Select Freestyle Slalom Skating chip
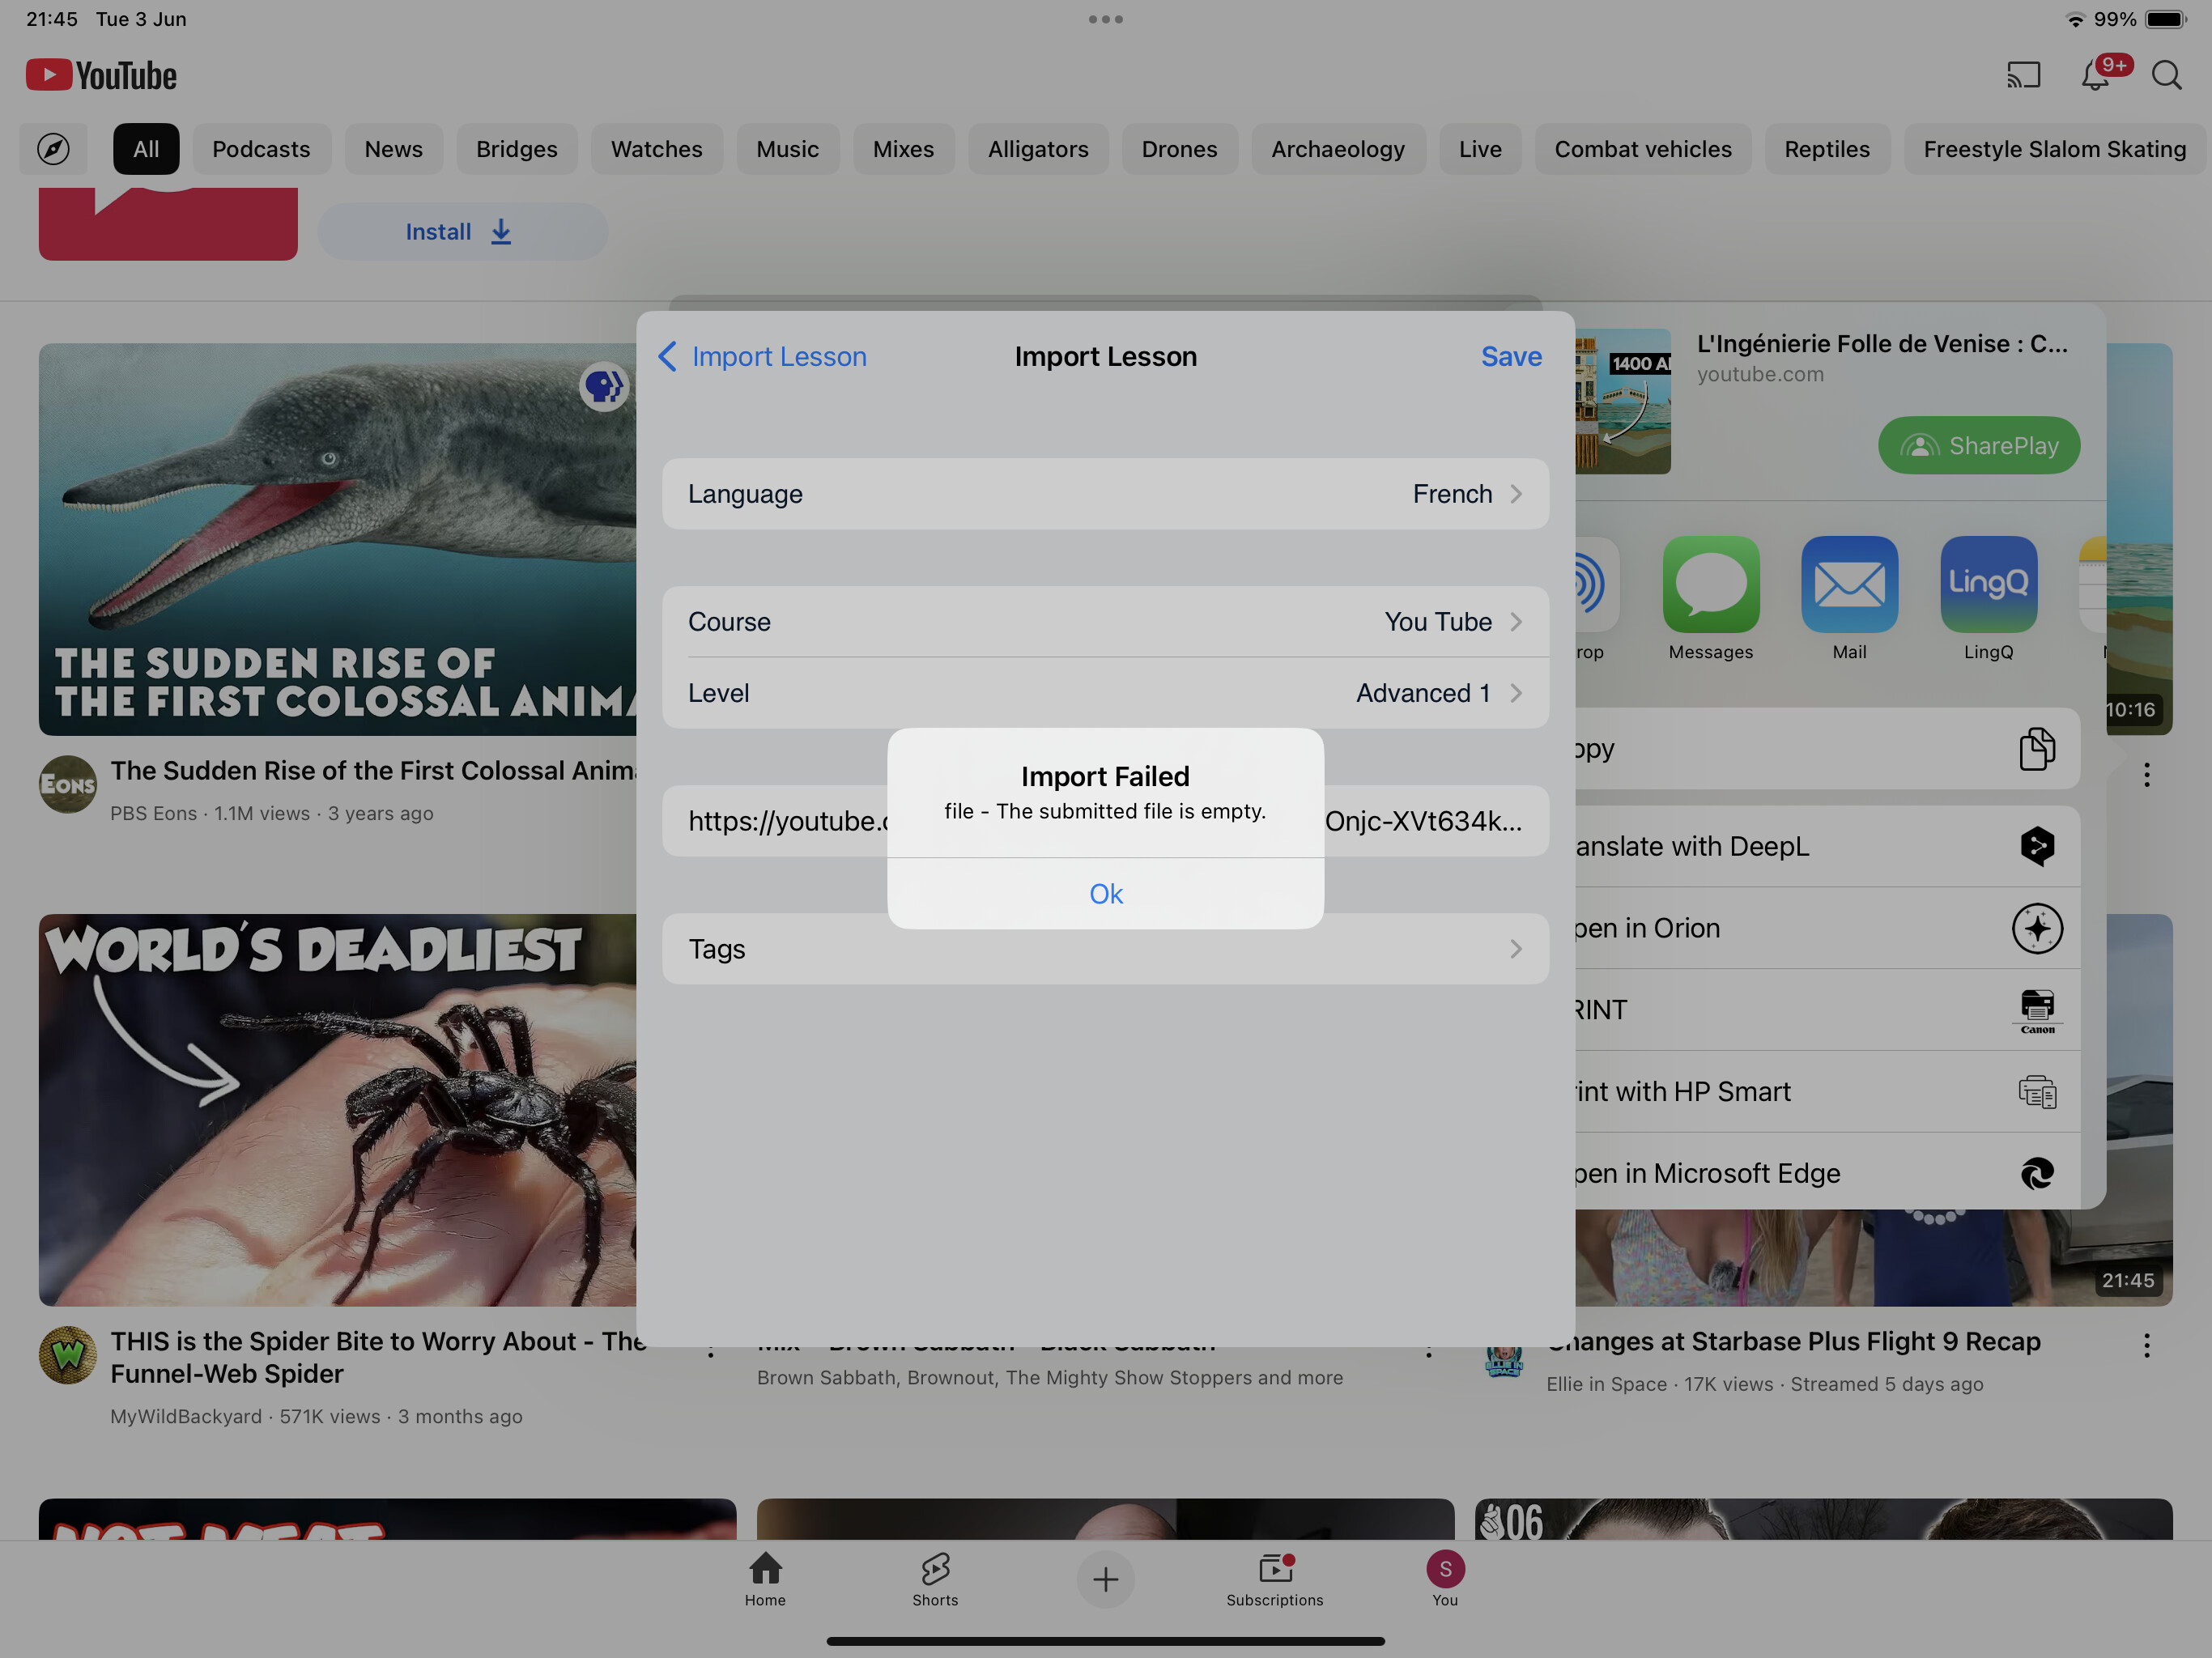This screenshot has height=1658, width=2212. [x=2055, y=149]
